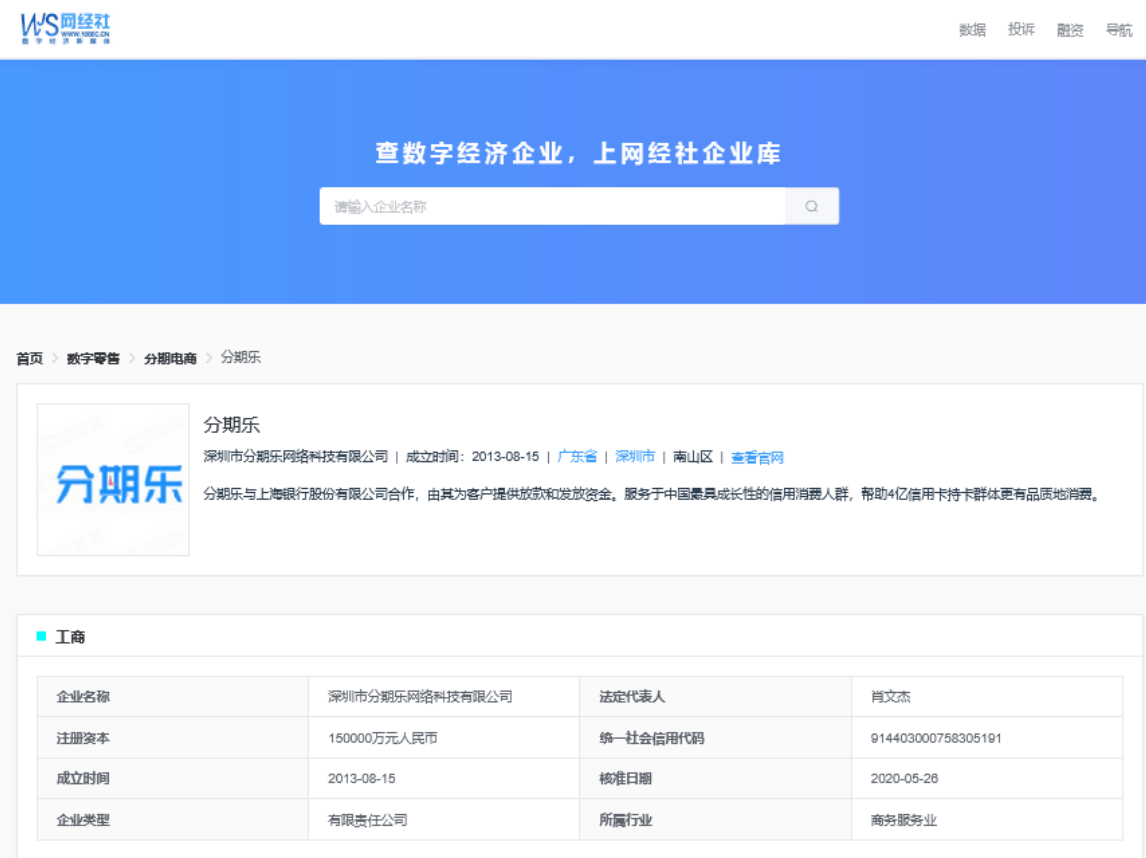Click the 网经社 logo in header
1146x858 pixels.
pos(65,29)
